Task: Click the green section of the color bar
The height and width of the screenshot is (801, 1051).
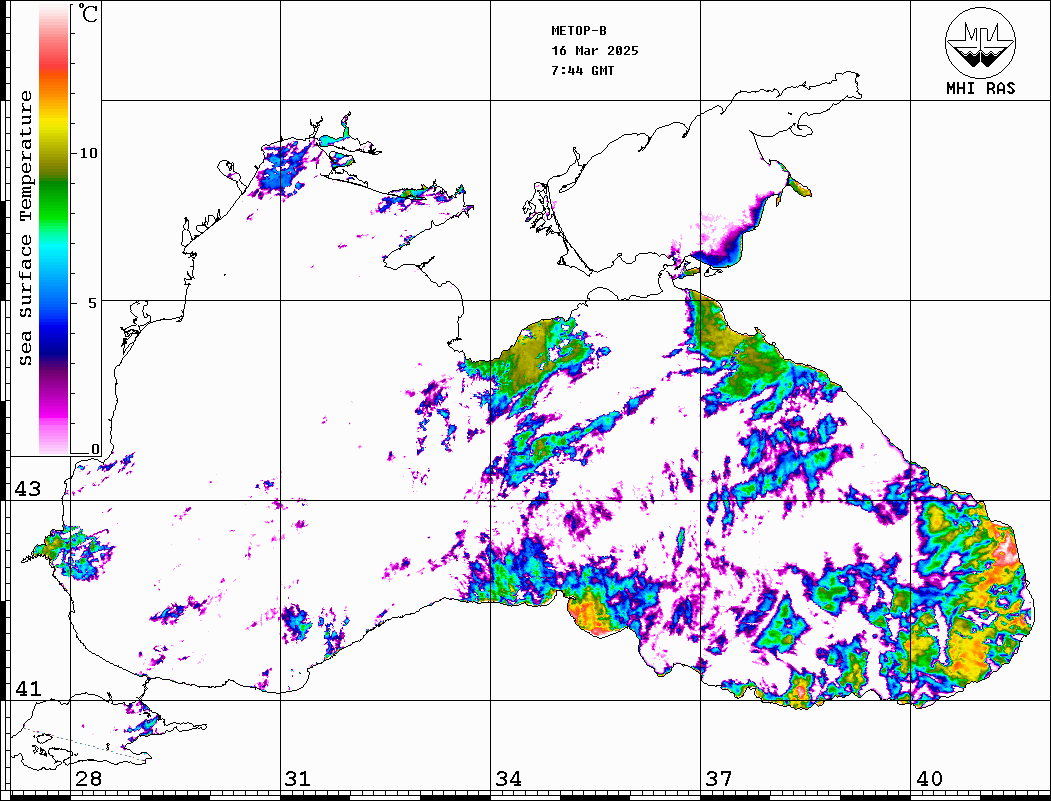Action: coord(54,201)
